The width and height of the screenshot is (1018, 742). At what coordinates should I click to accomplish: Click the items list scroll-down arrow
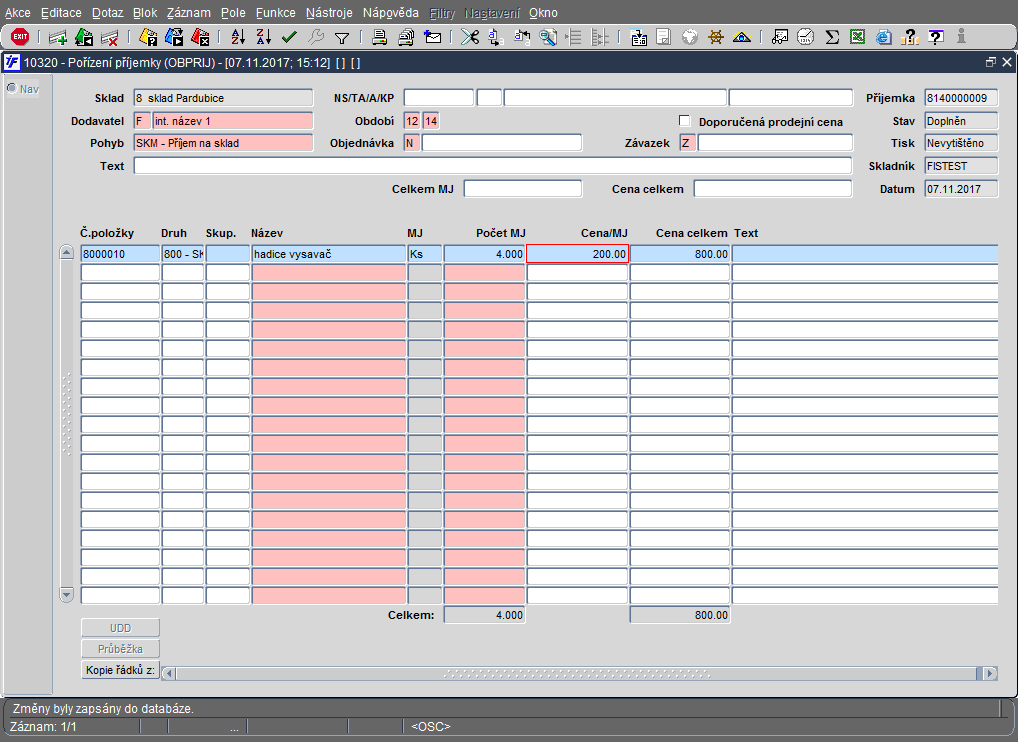point(66,594)
